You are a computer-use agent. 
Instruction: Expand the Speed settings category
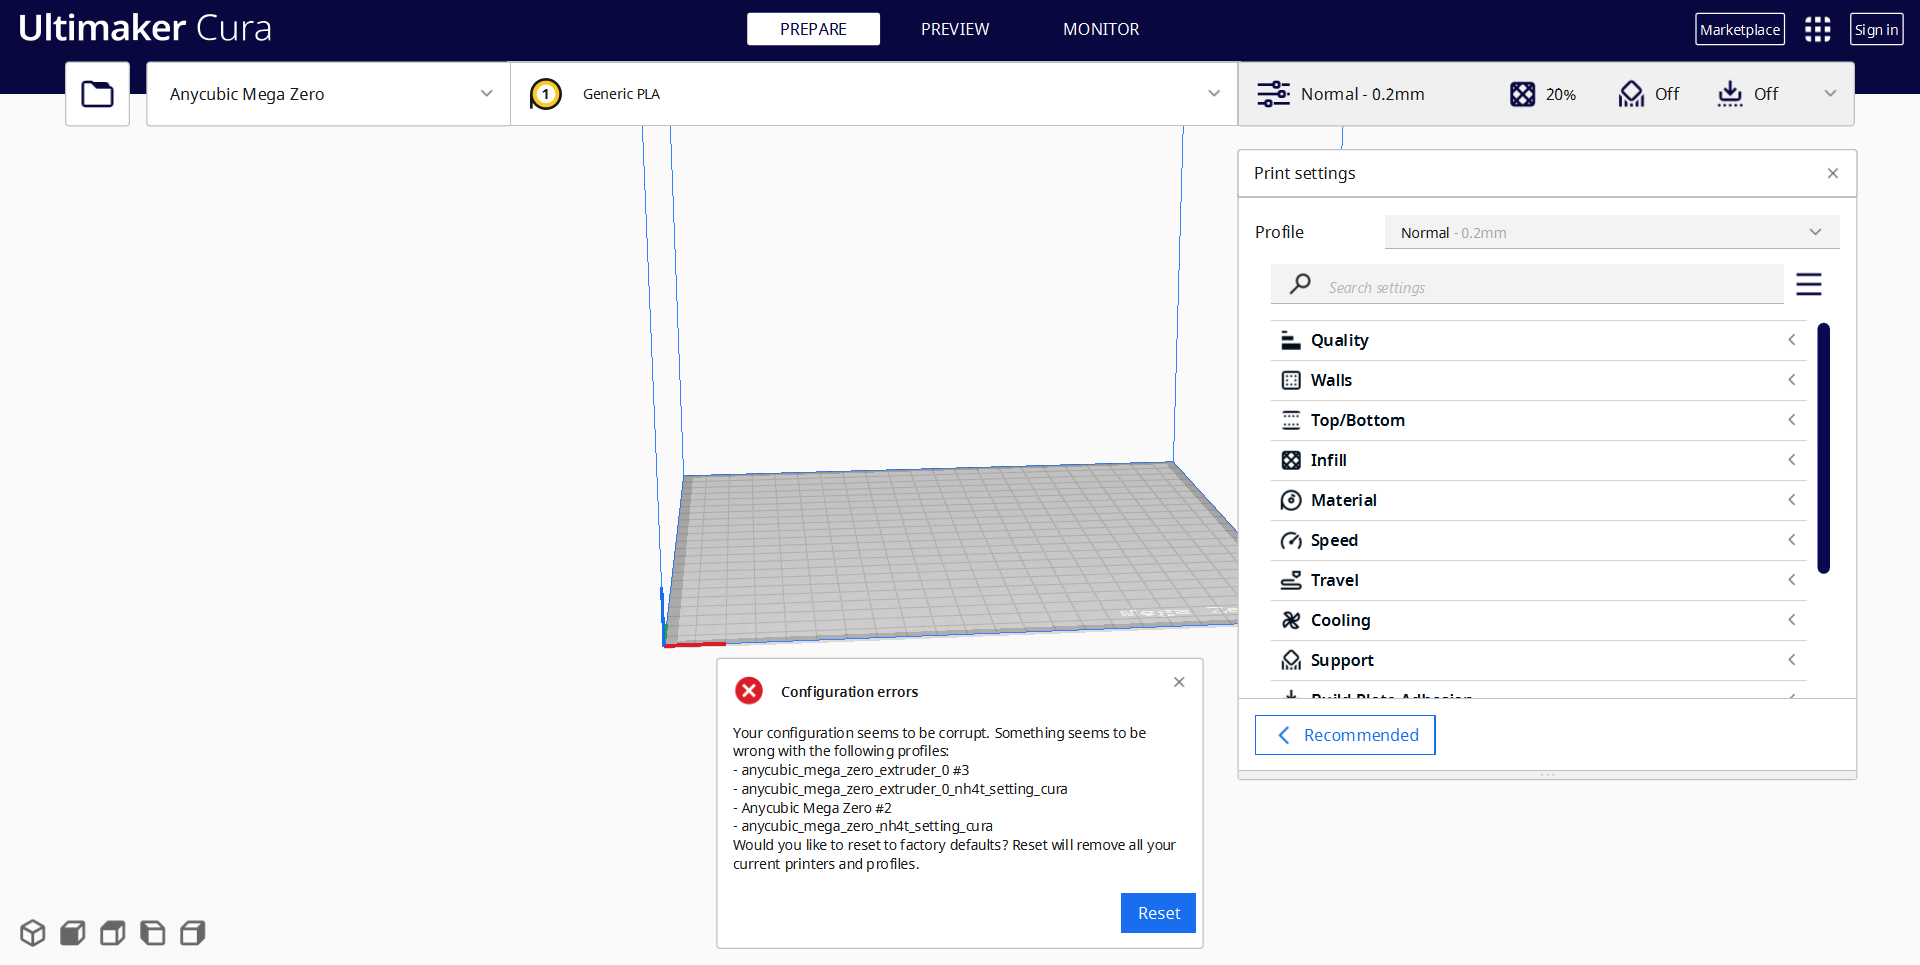click(1539, 540)
